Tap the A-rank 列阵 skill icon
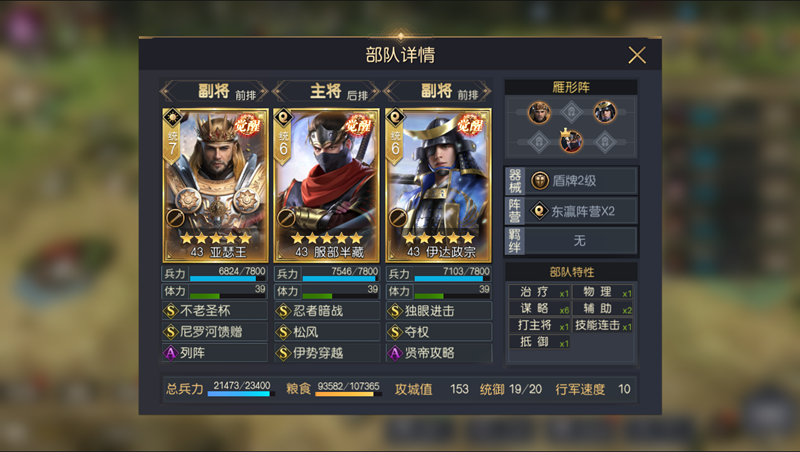The height and width of the screenshot is (452, 800). (170, 353)
